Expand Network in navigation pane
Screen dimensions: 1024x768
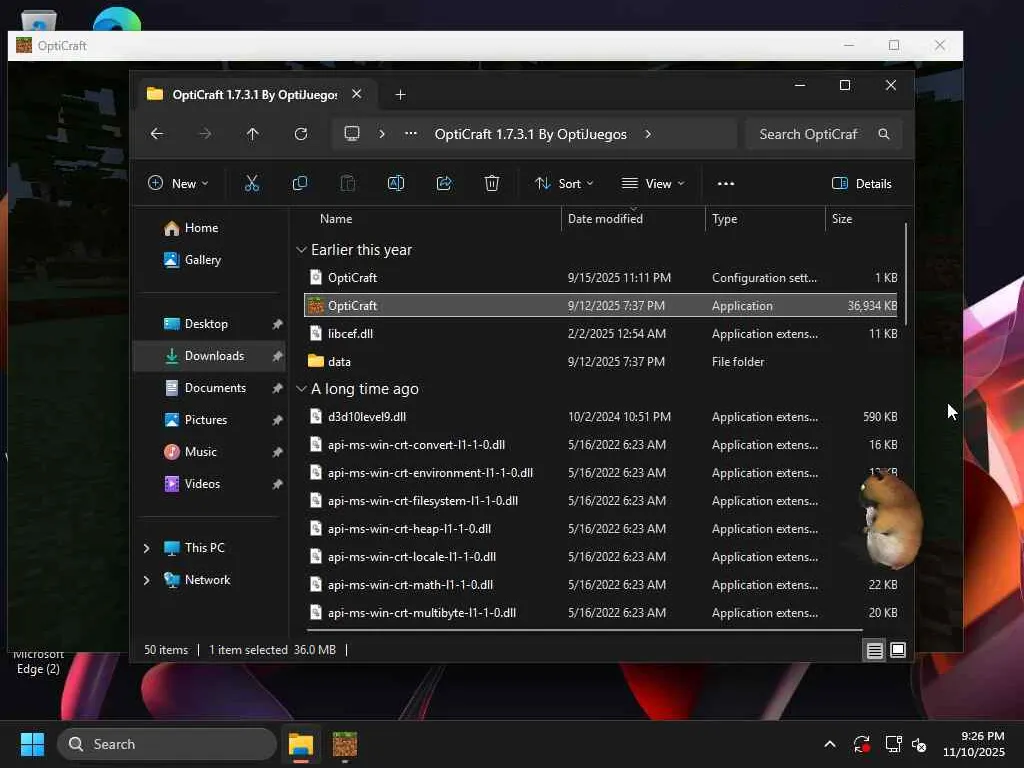pos(146,580)
